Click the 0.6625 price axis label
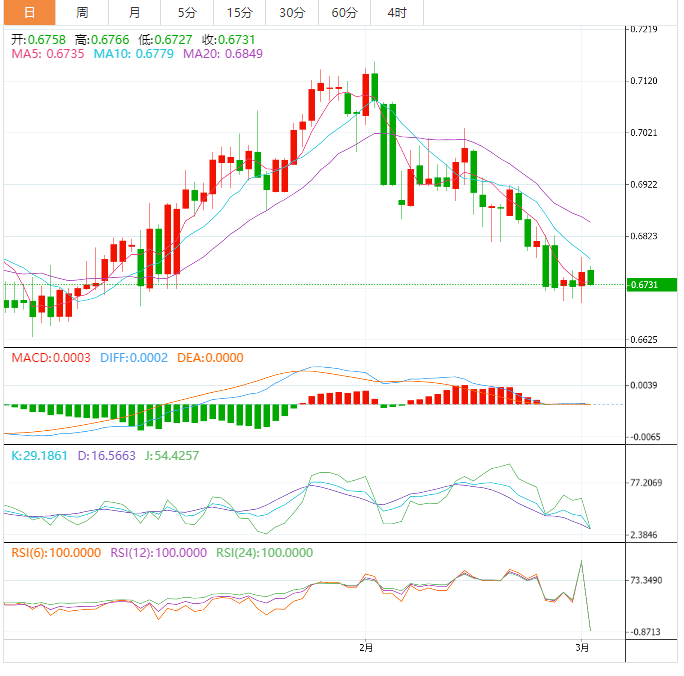 pyautogui.click(x=644, y=340)
